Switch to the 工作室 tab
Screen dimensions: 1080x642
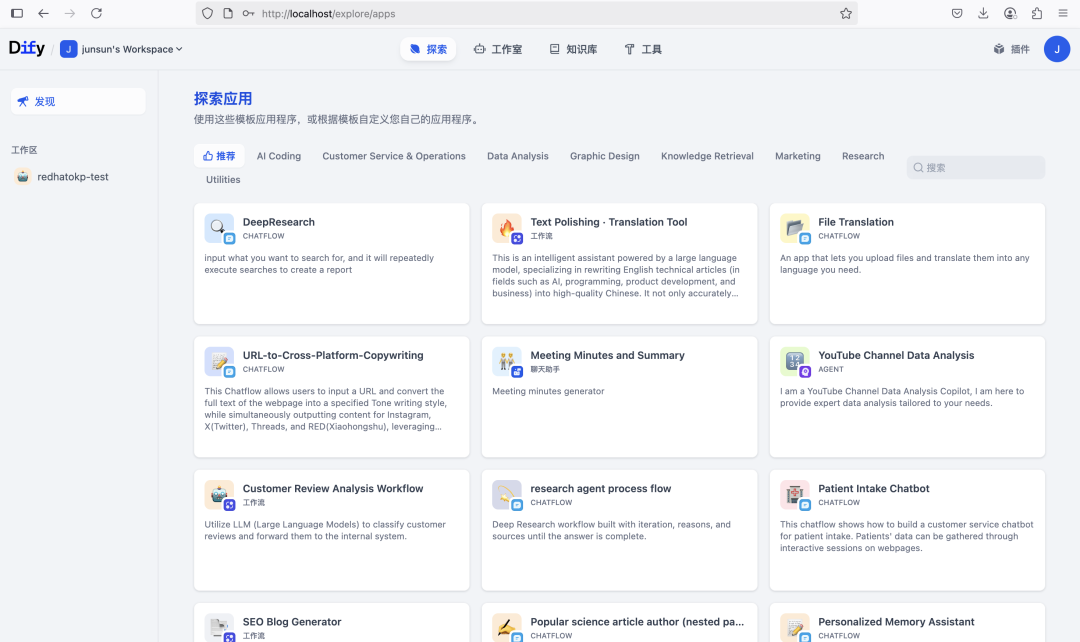497,48
